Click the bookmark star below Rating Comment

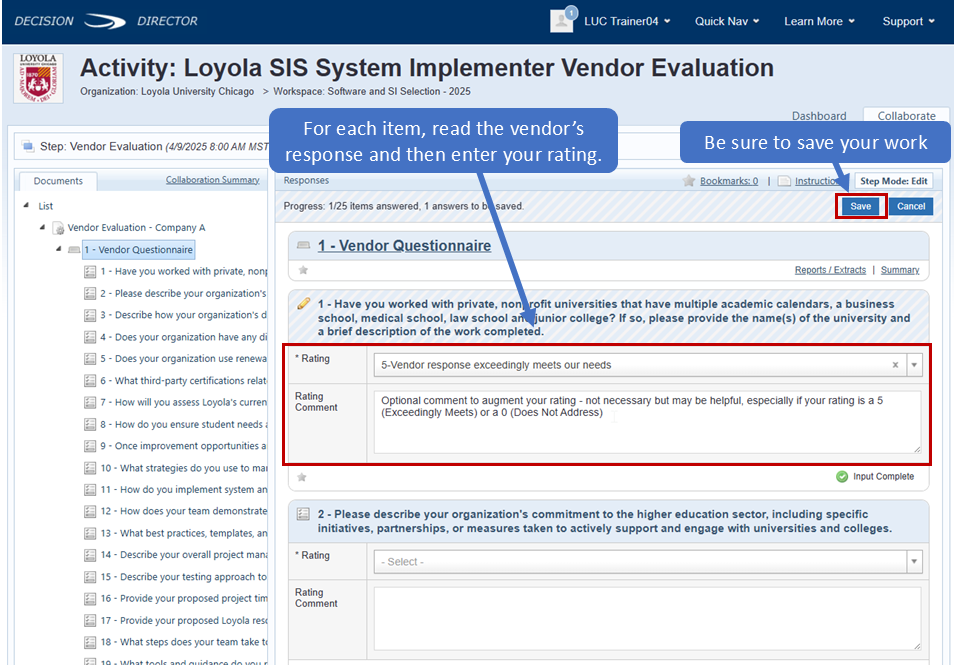(x=301, y=477)
